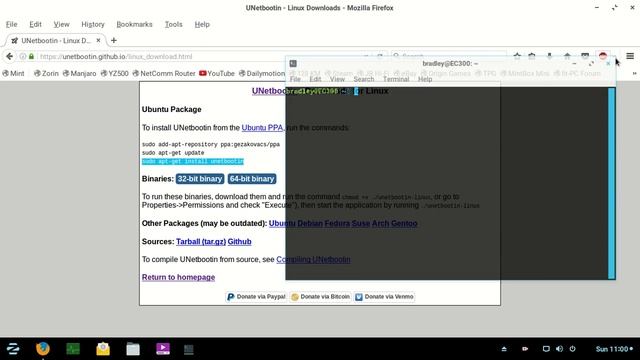The height and width of the screenshot is (360, 640).
Task: Click the terminal window's title bar icon
Action: pos(293,63)
